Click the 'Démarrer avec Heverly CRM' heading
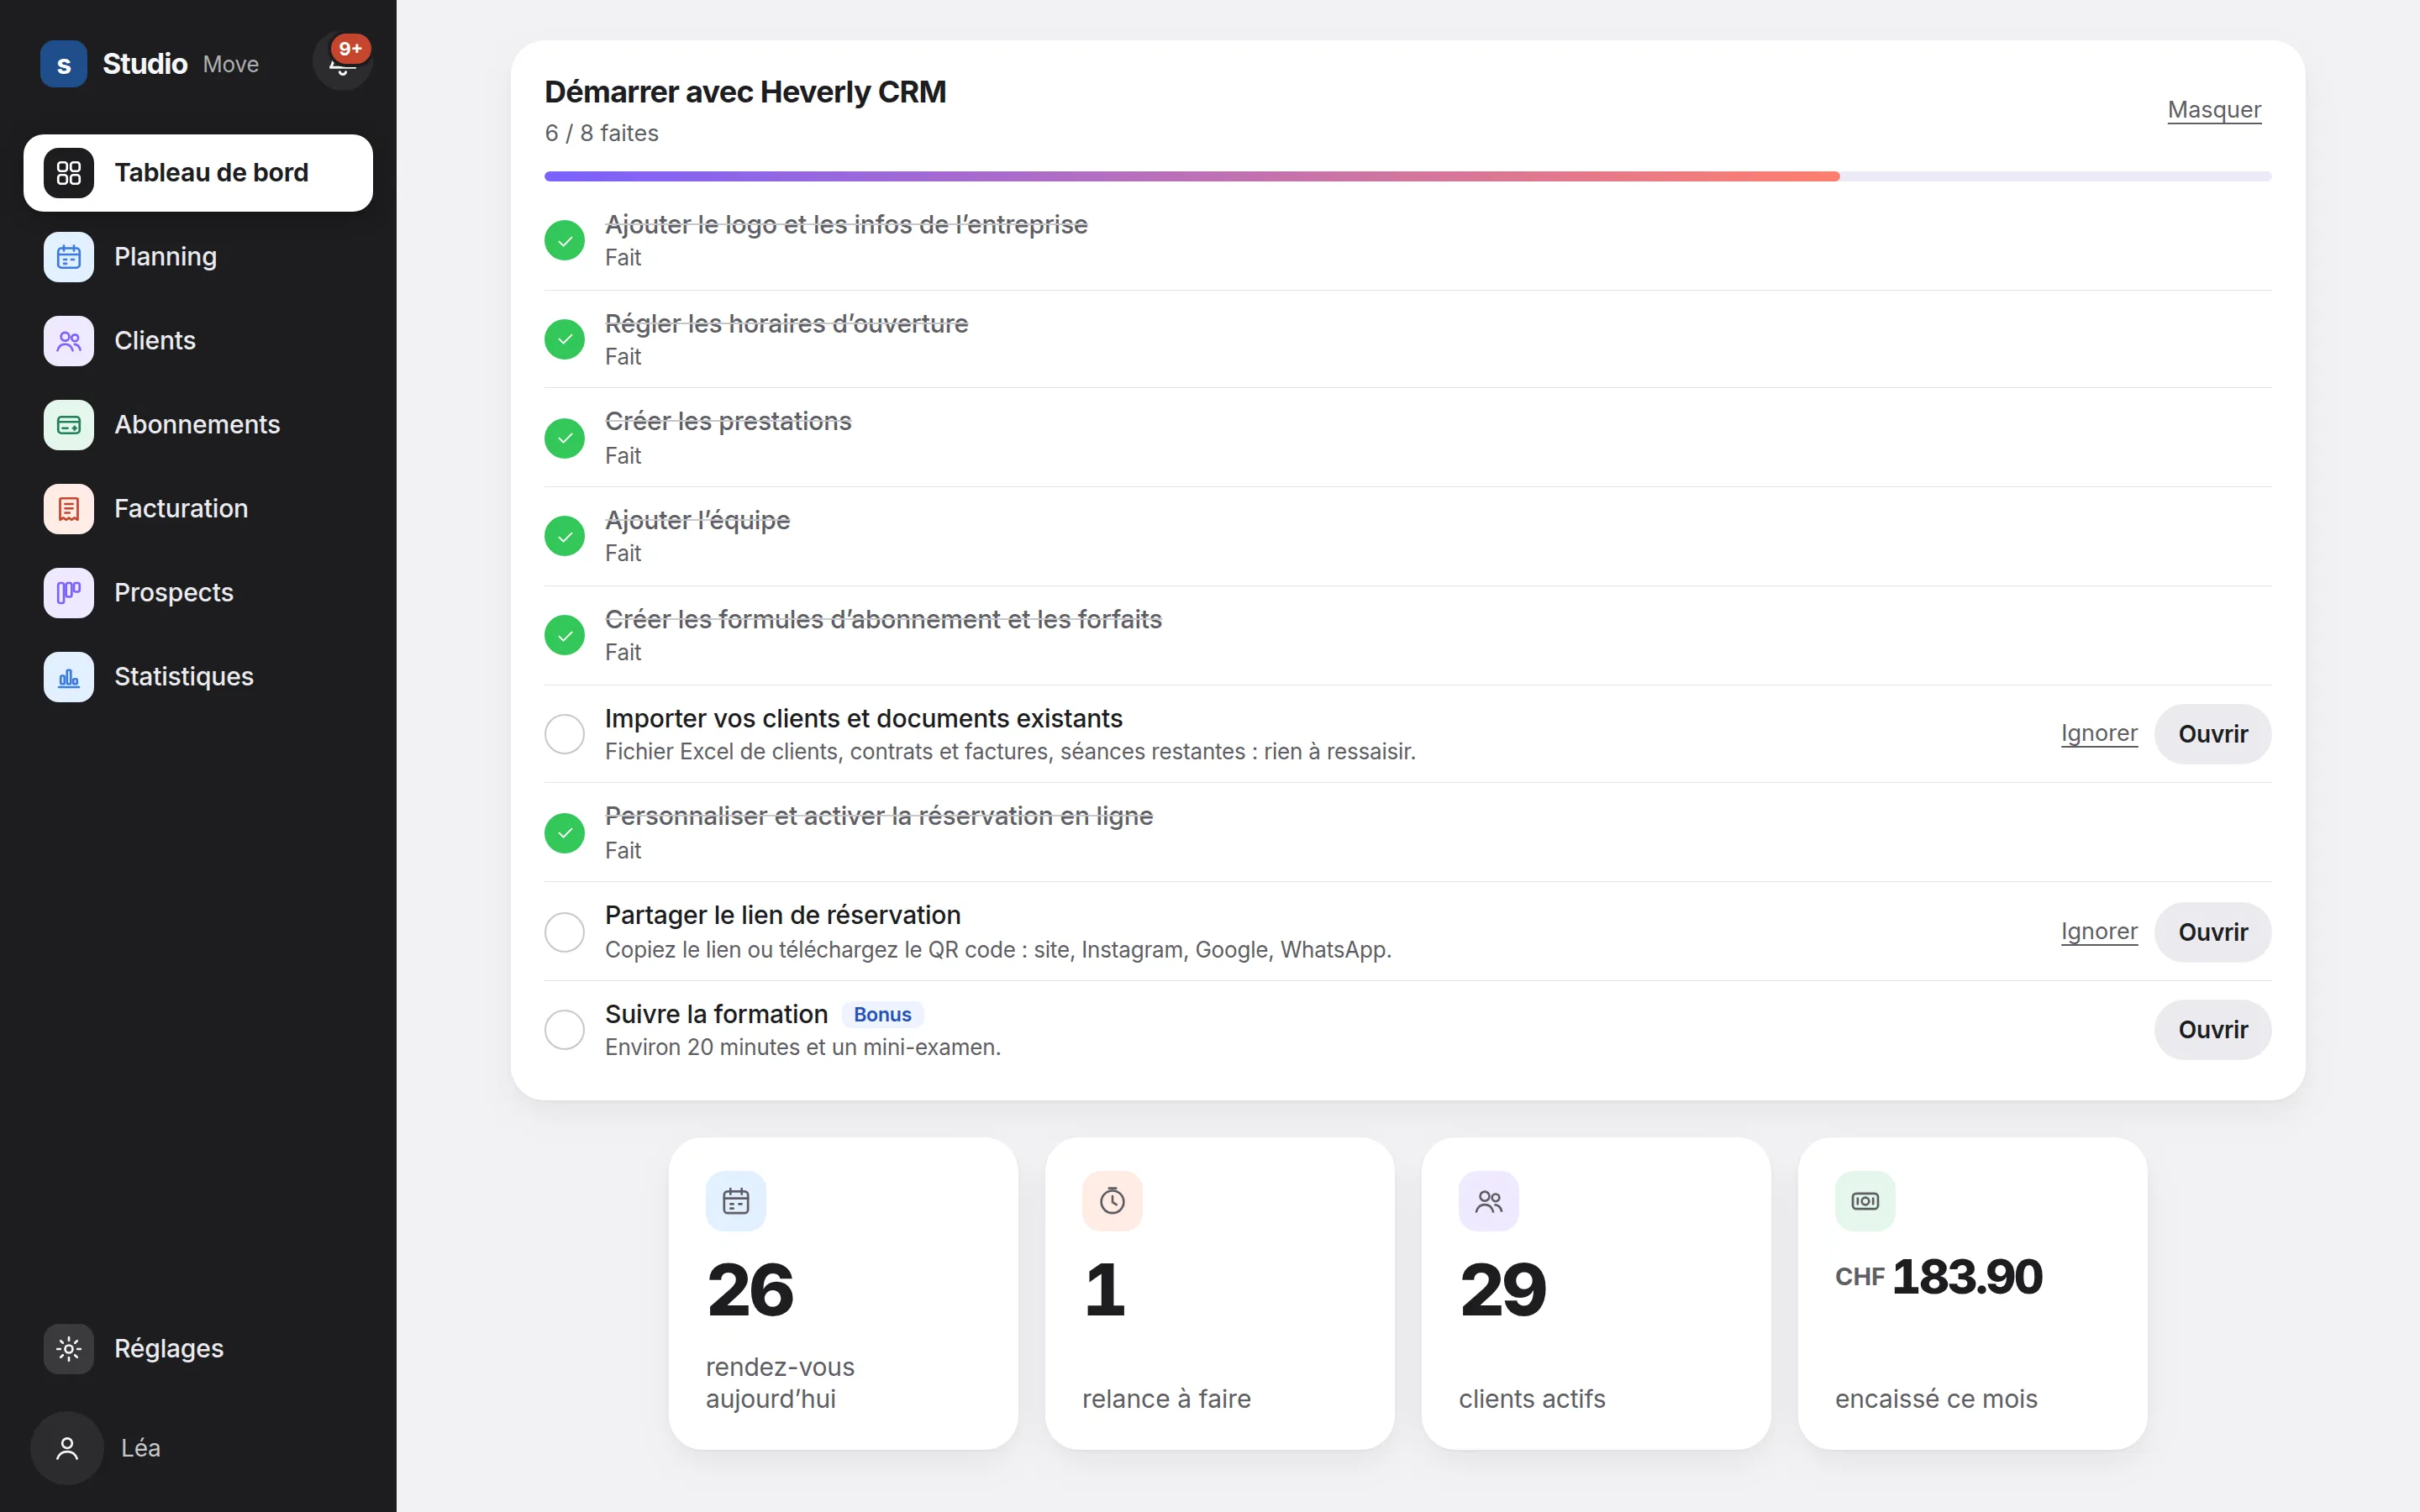 coord(745,92)
